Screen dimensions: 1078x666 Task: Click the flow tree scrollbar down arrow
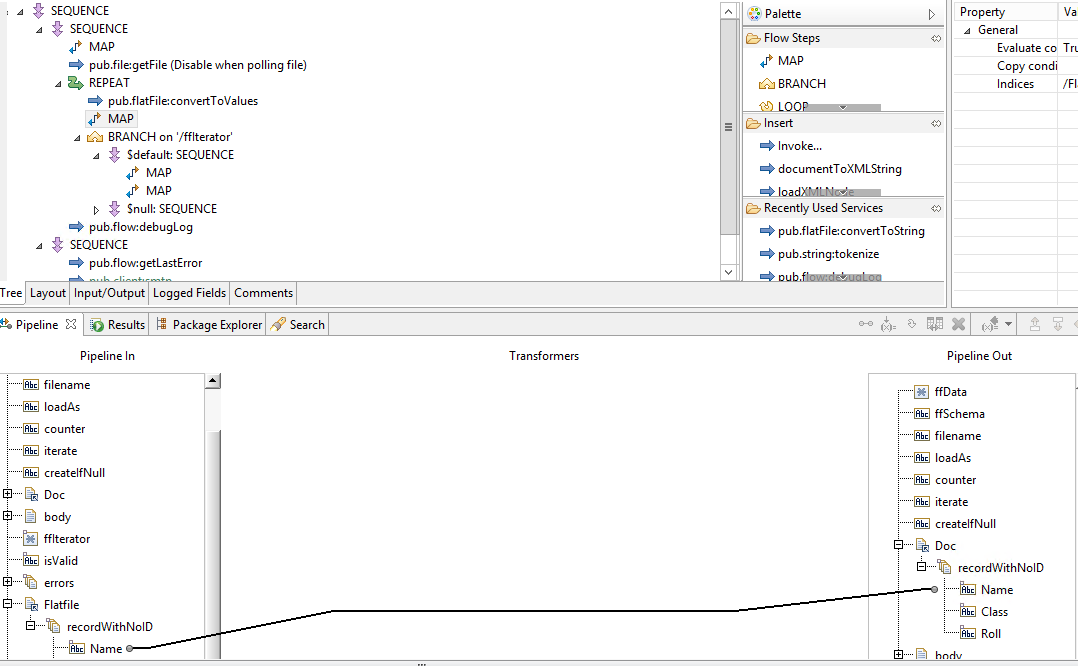(728, 272)
